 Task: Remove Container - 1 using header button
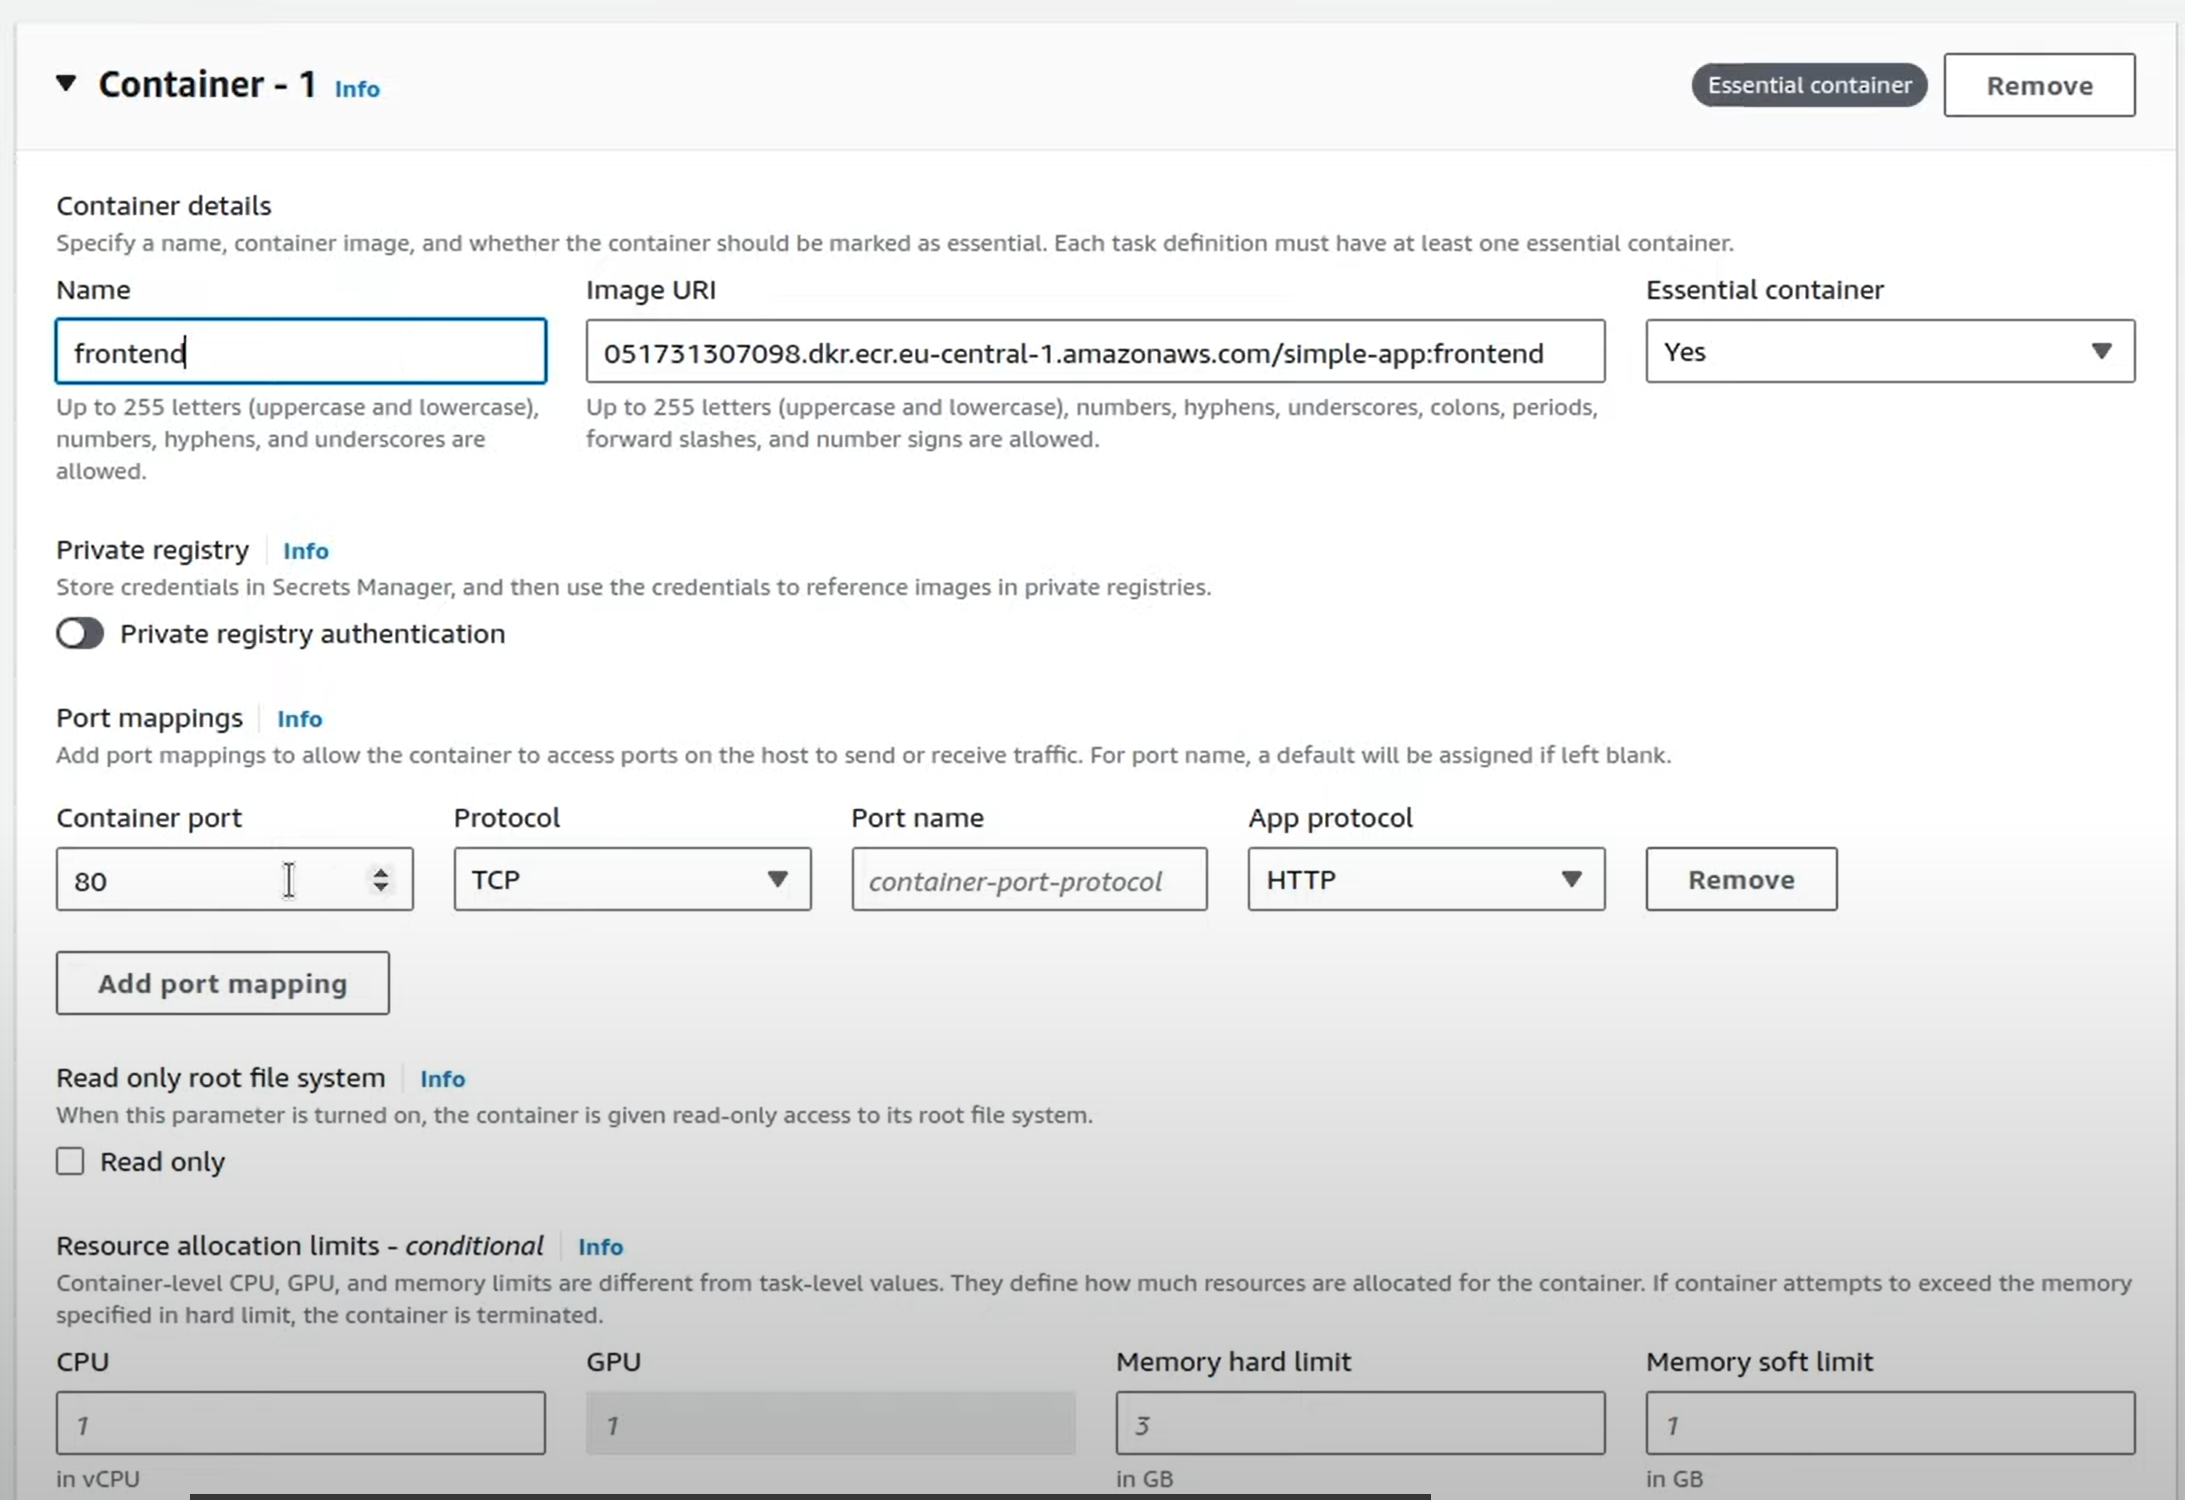coord(2038,86)
